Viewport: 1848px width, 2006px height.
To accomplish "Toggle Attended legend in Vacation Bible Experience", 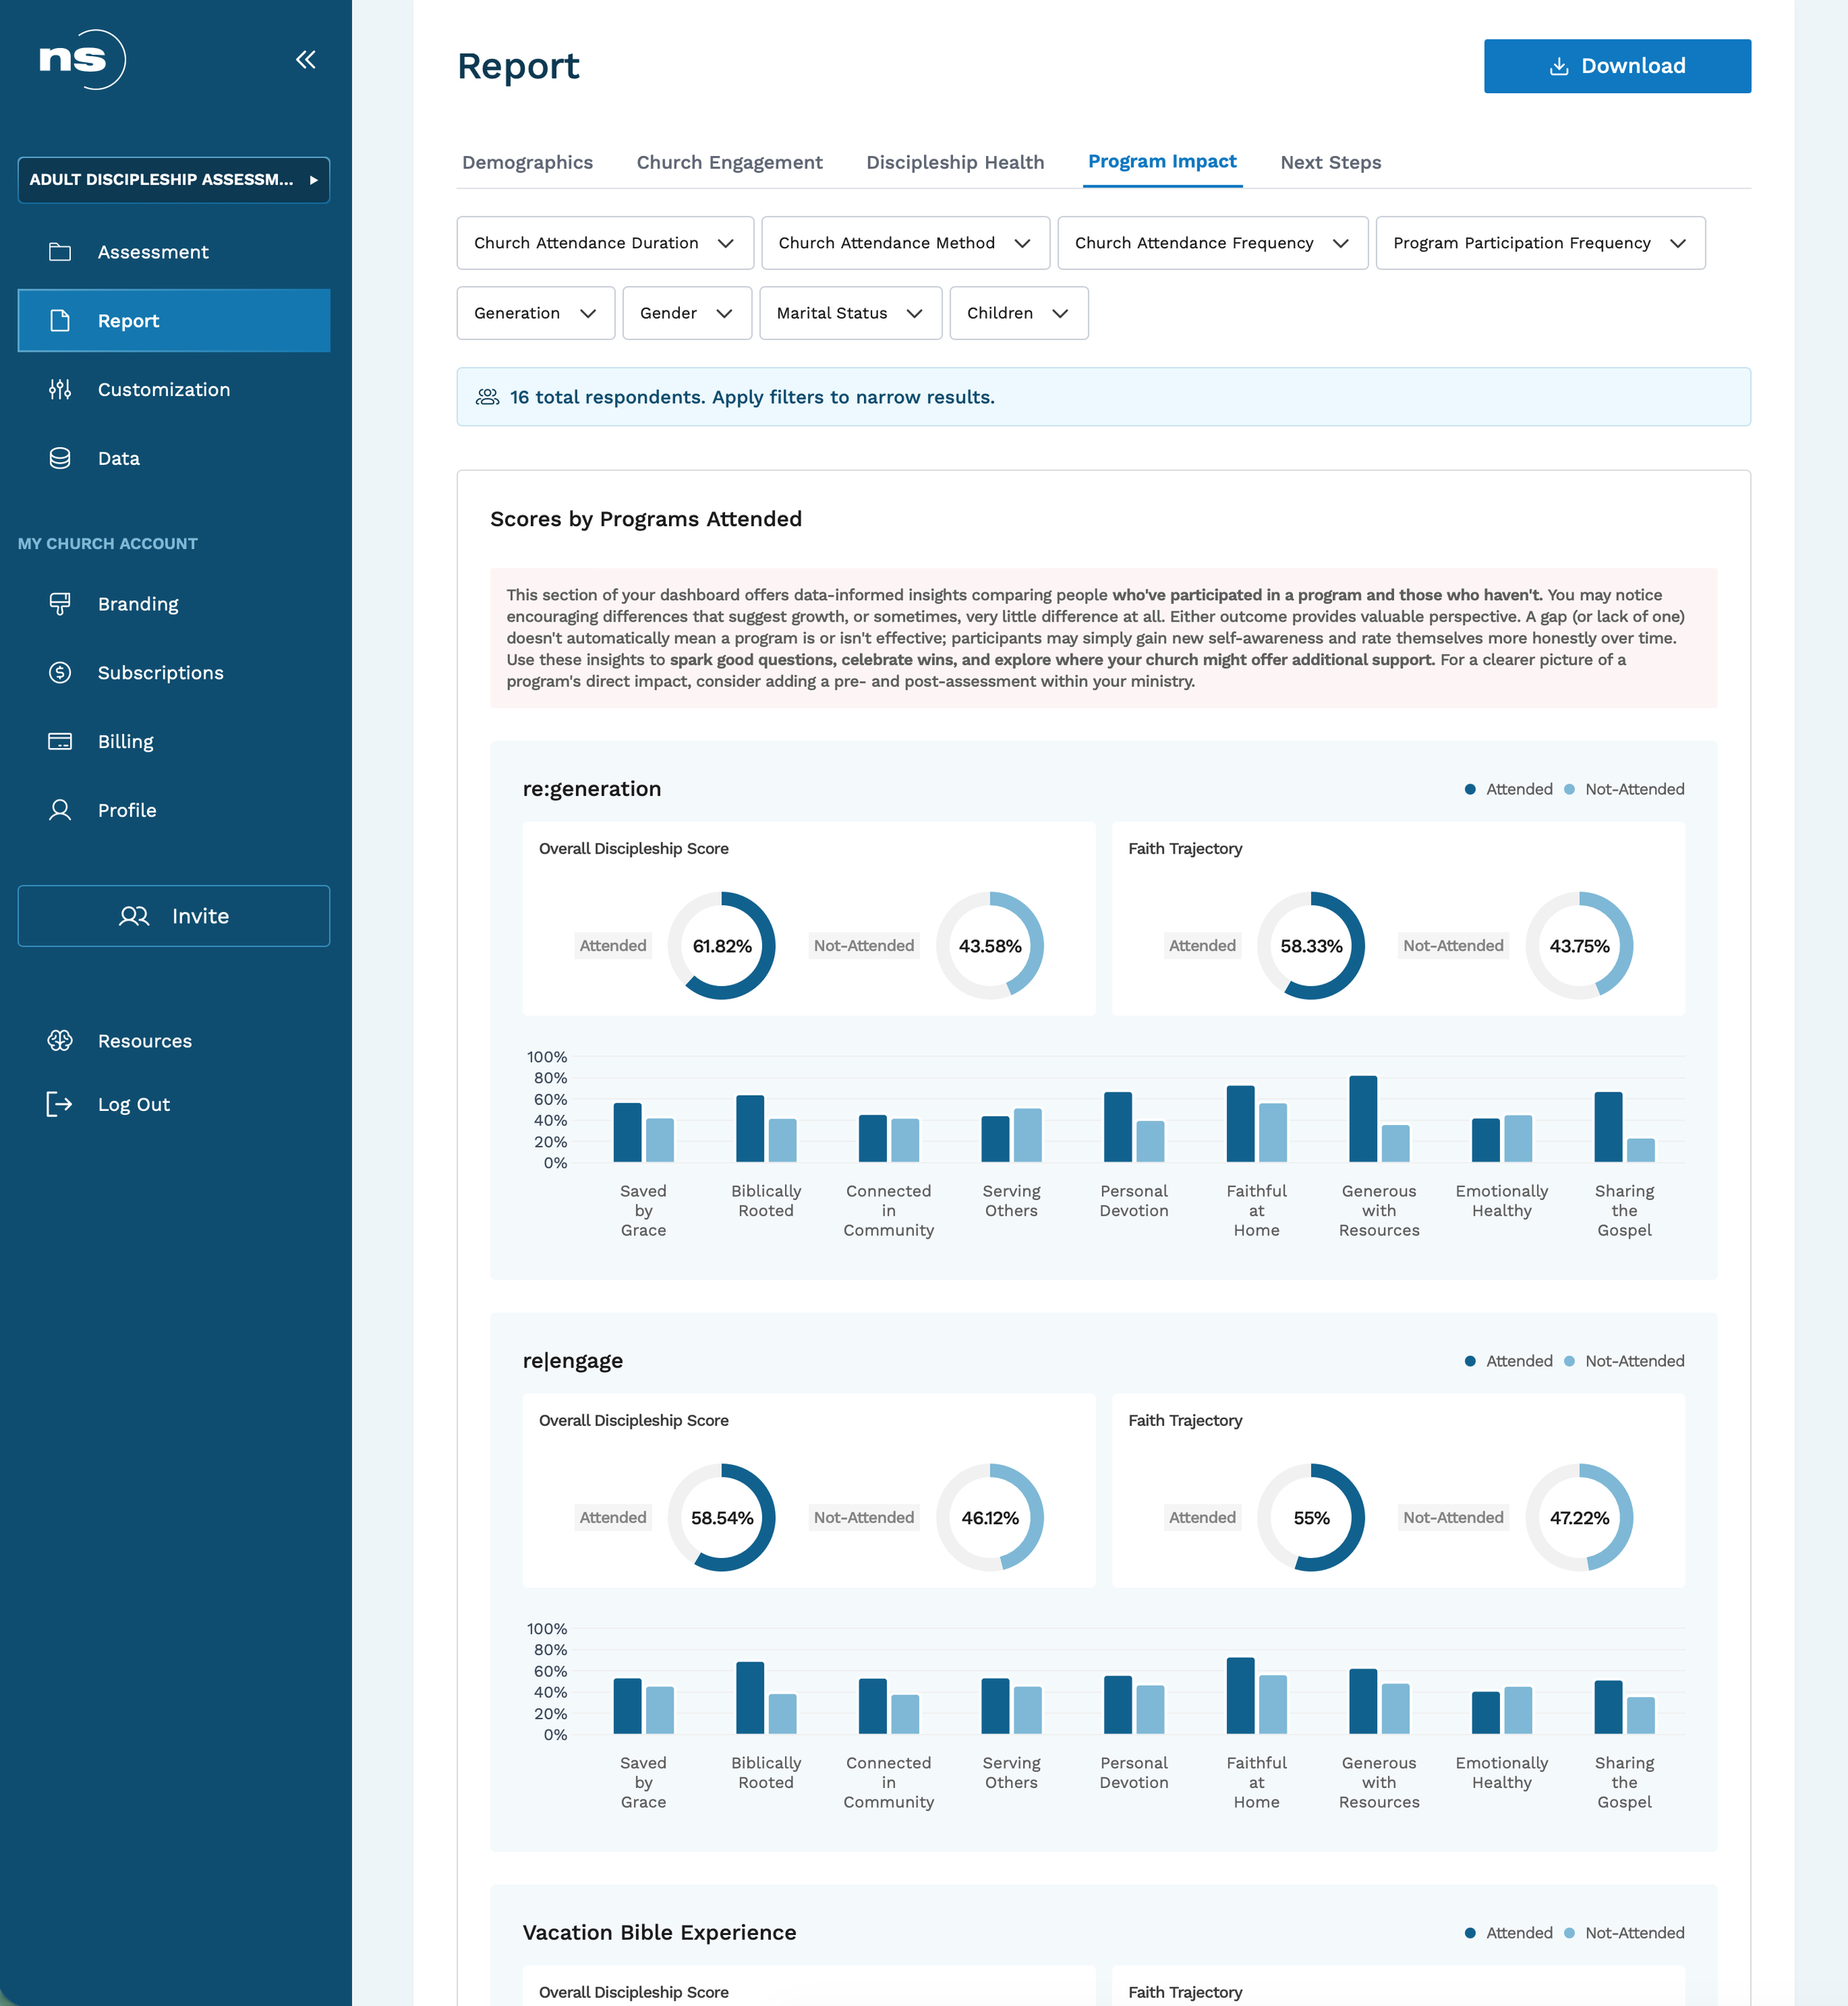I will point(1509,1933).
